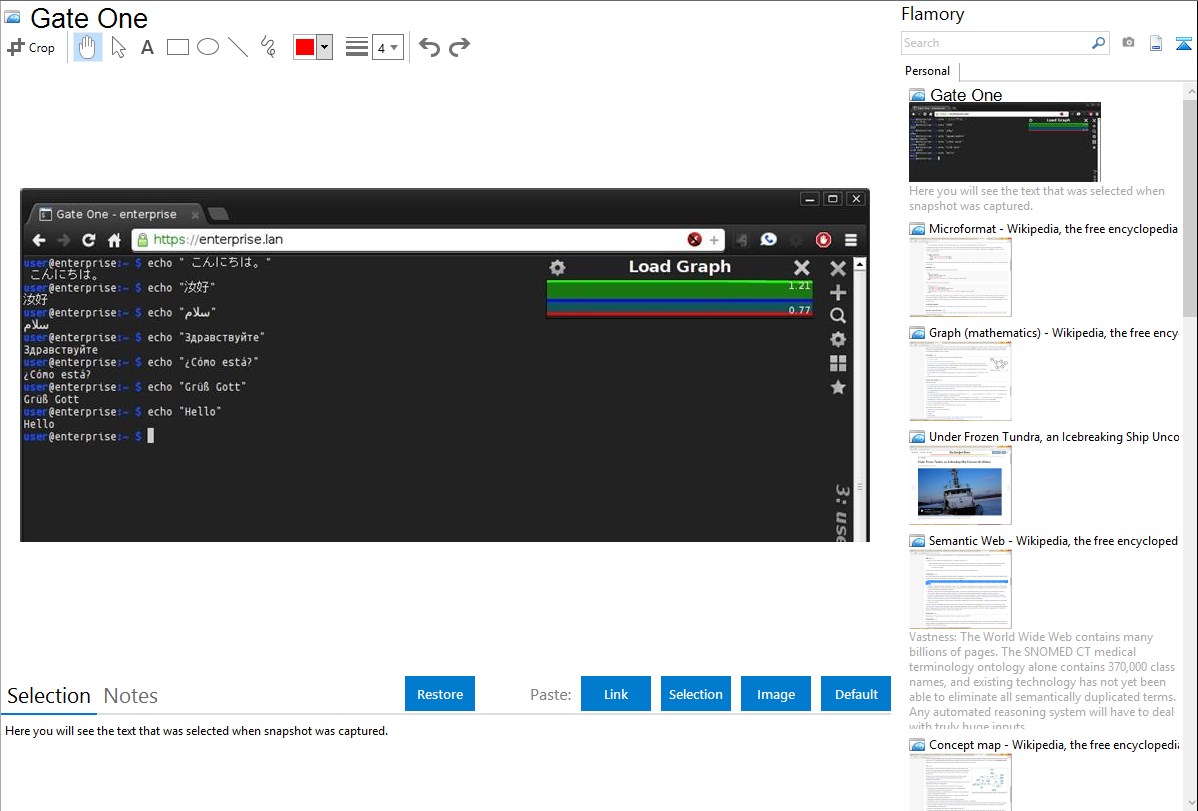Expand the line thickness dropdown
Image resolution: width=1198 pixels, height=811 pixels.
click(387, 47)
